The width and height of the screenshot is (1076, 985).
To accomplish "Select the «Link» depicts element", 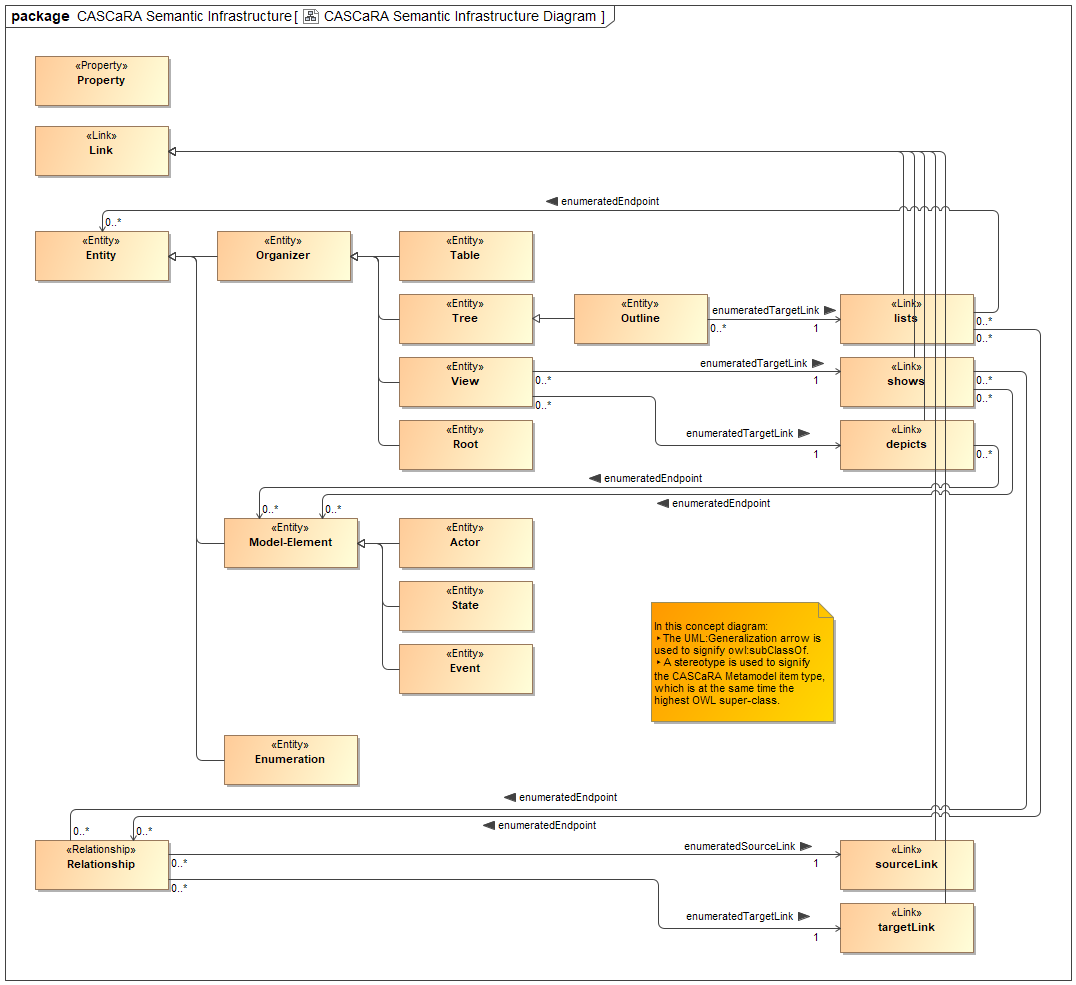I will coord(905,444).
